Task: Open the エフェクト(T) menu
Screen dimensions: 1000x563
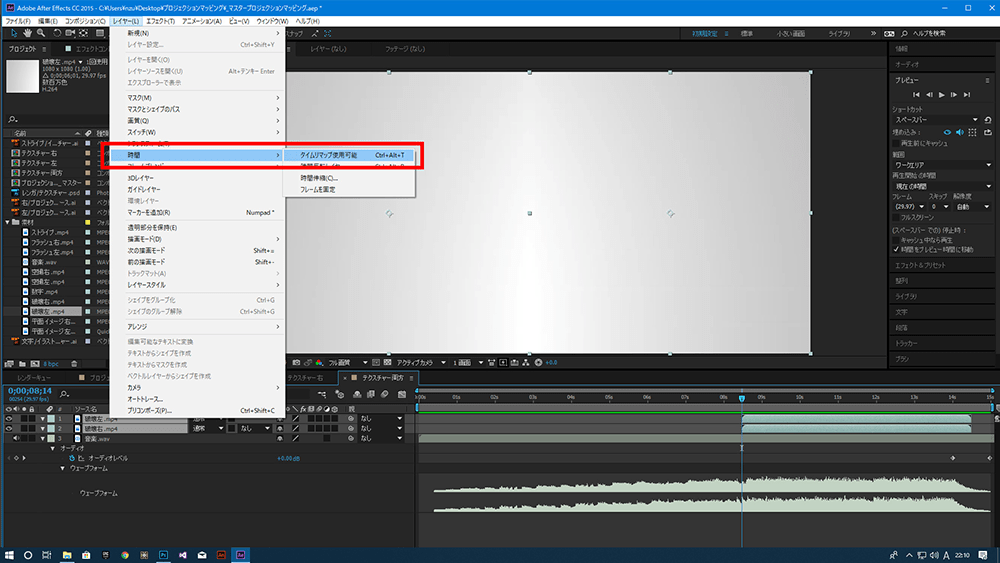Action: (x=161, y=21)
